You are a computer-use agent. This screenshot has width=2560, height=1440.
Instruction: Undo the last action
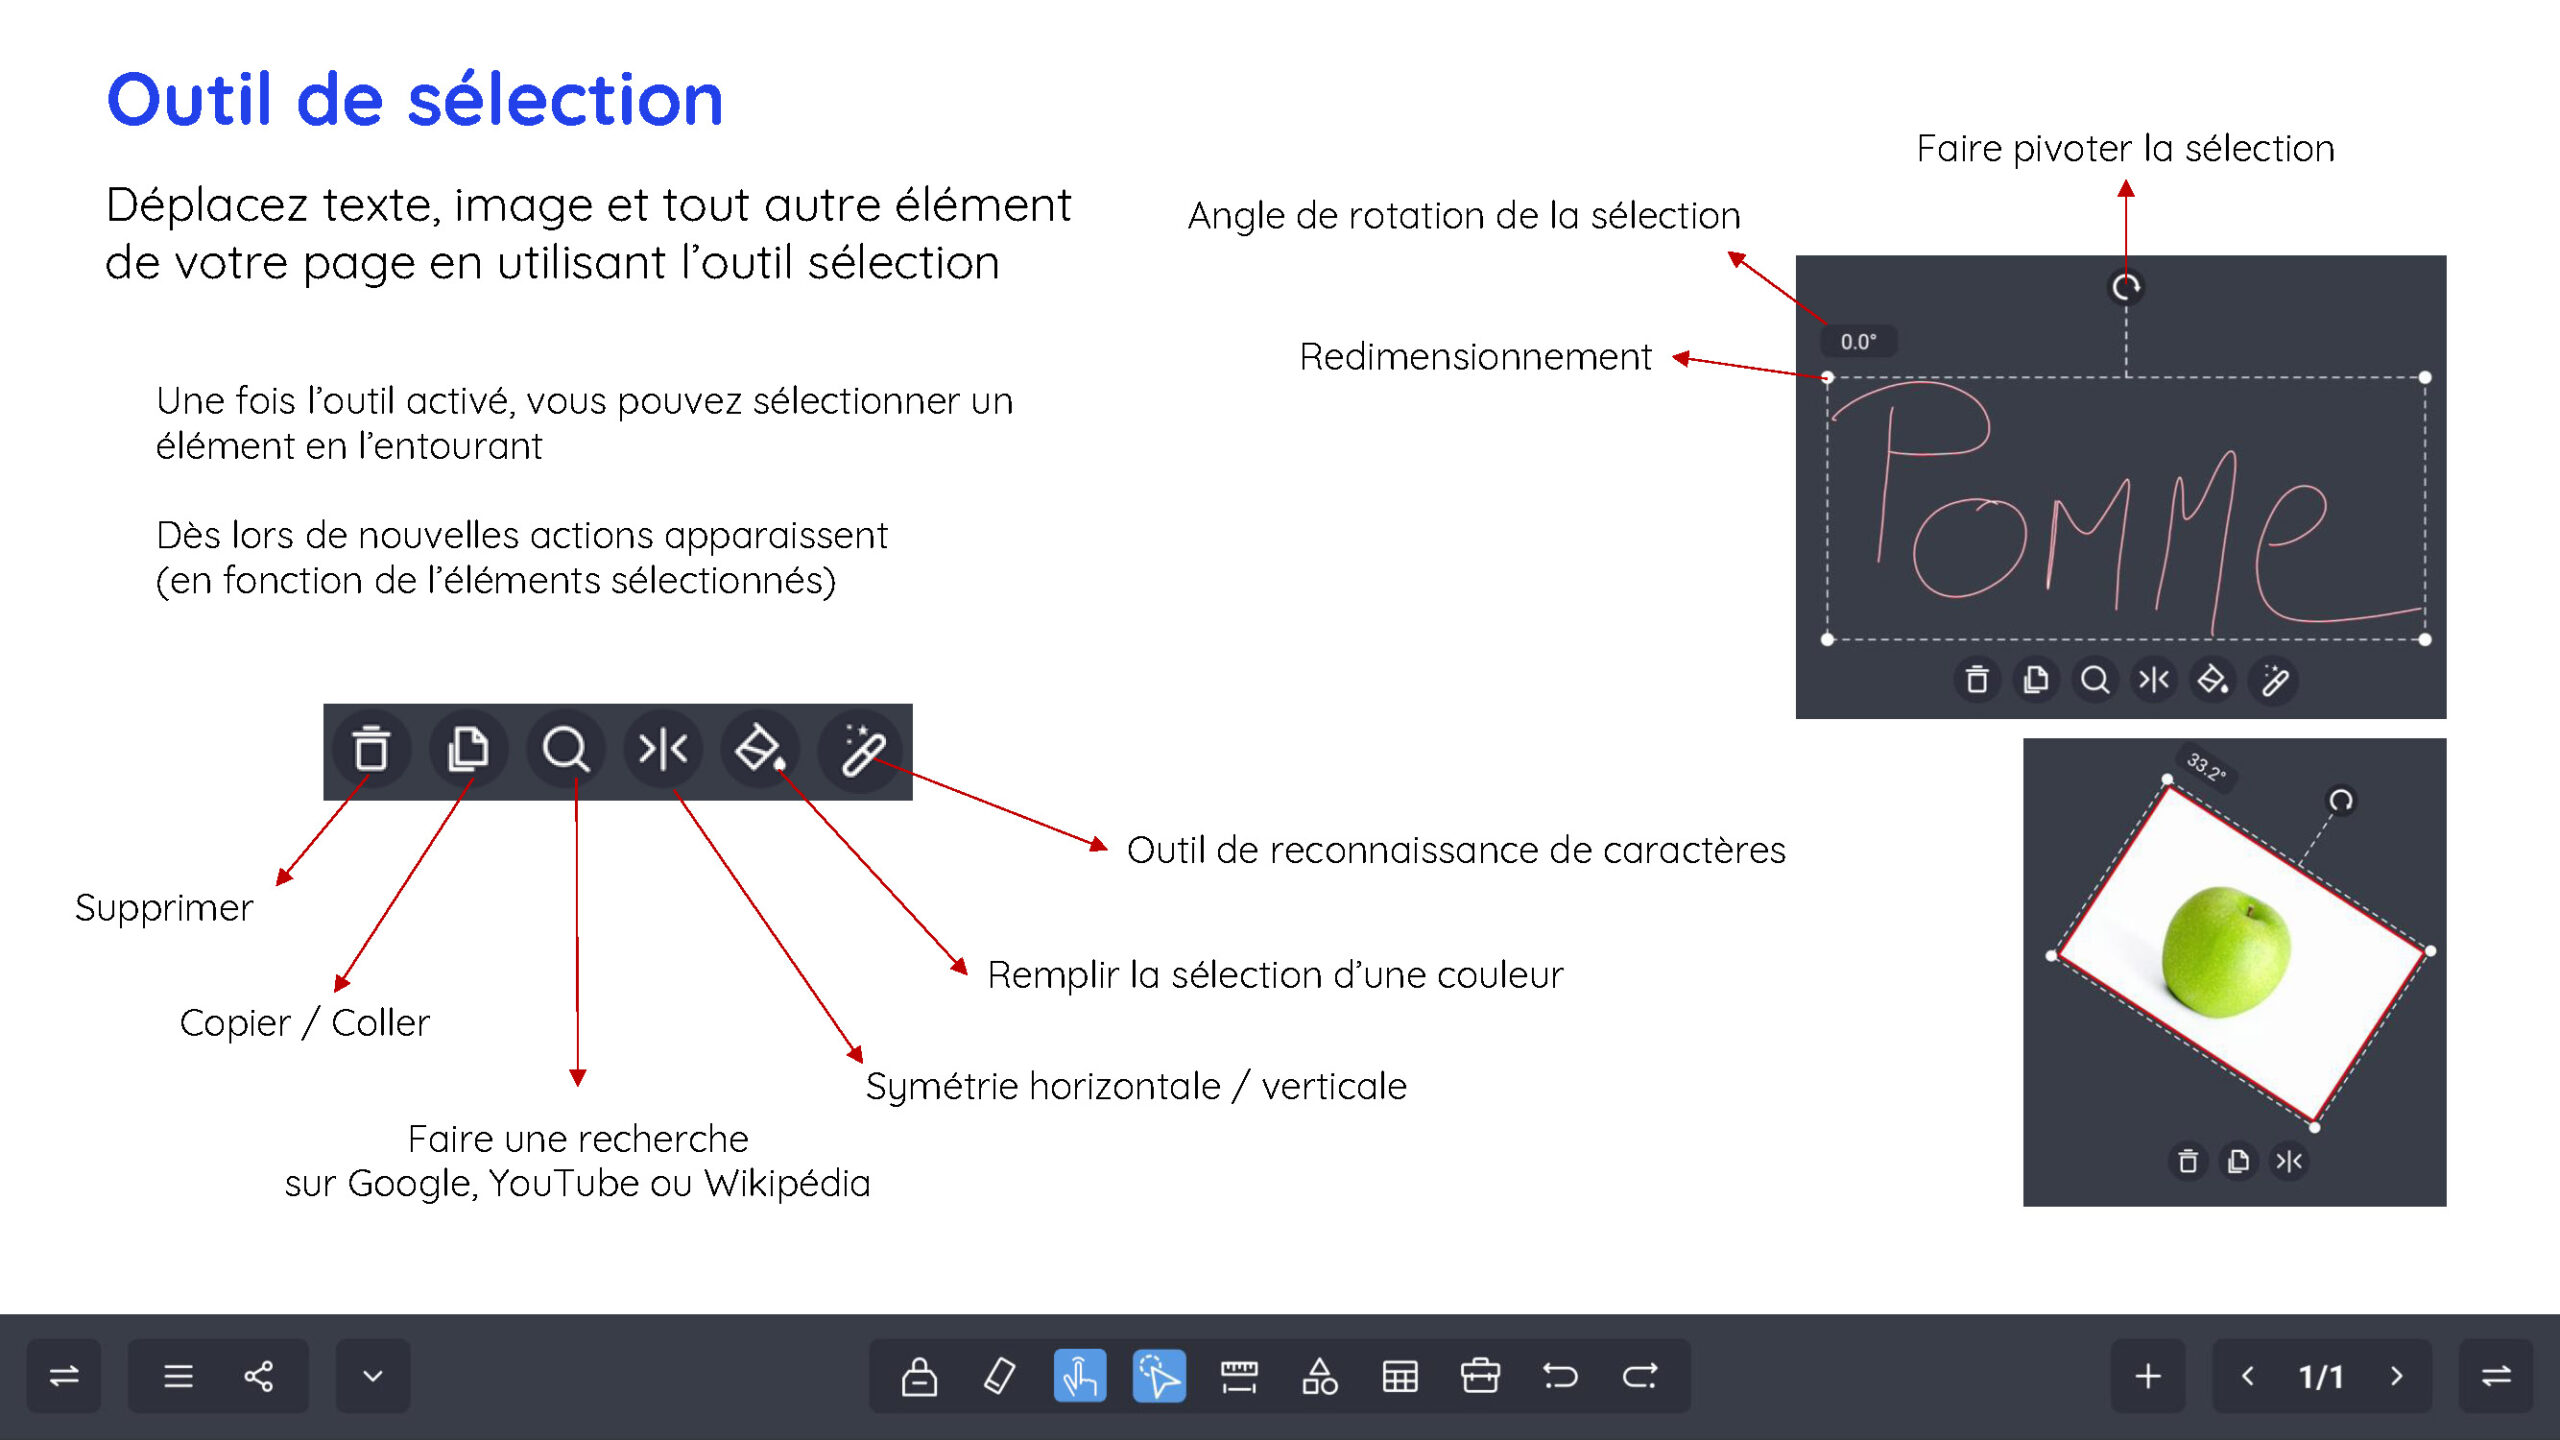pyautogui.click(x=1560, y=1376)
